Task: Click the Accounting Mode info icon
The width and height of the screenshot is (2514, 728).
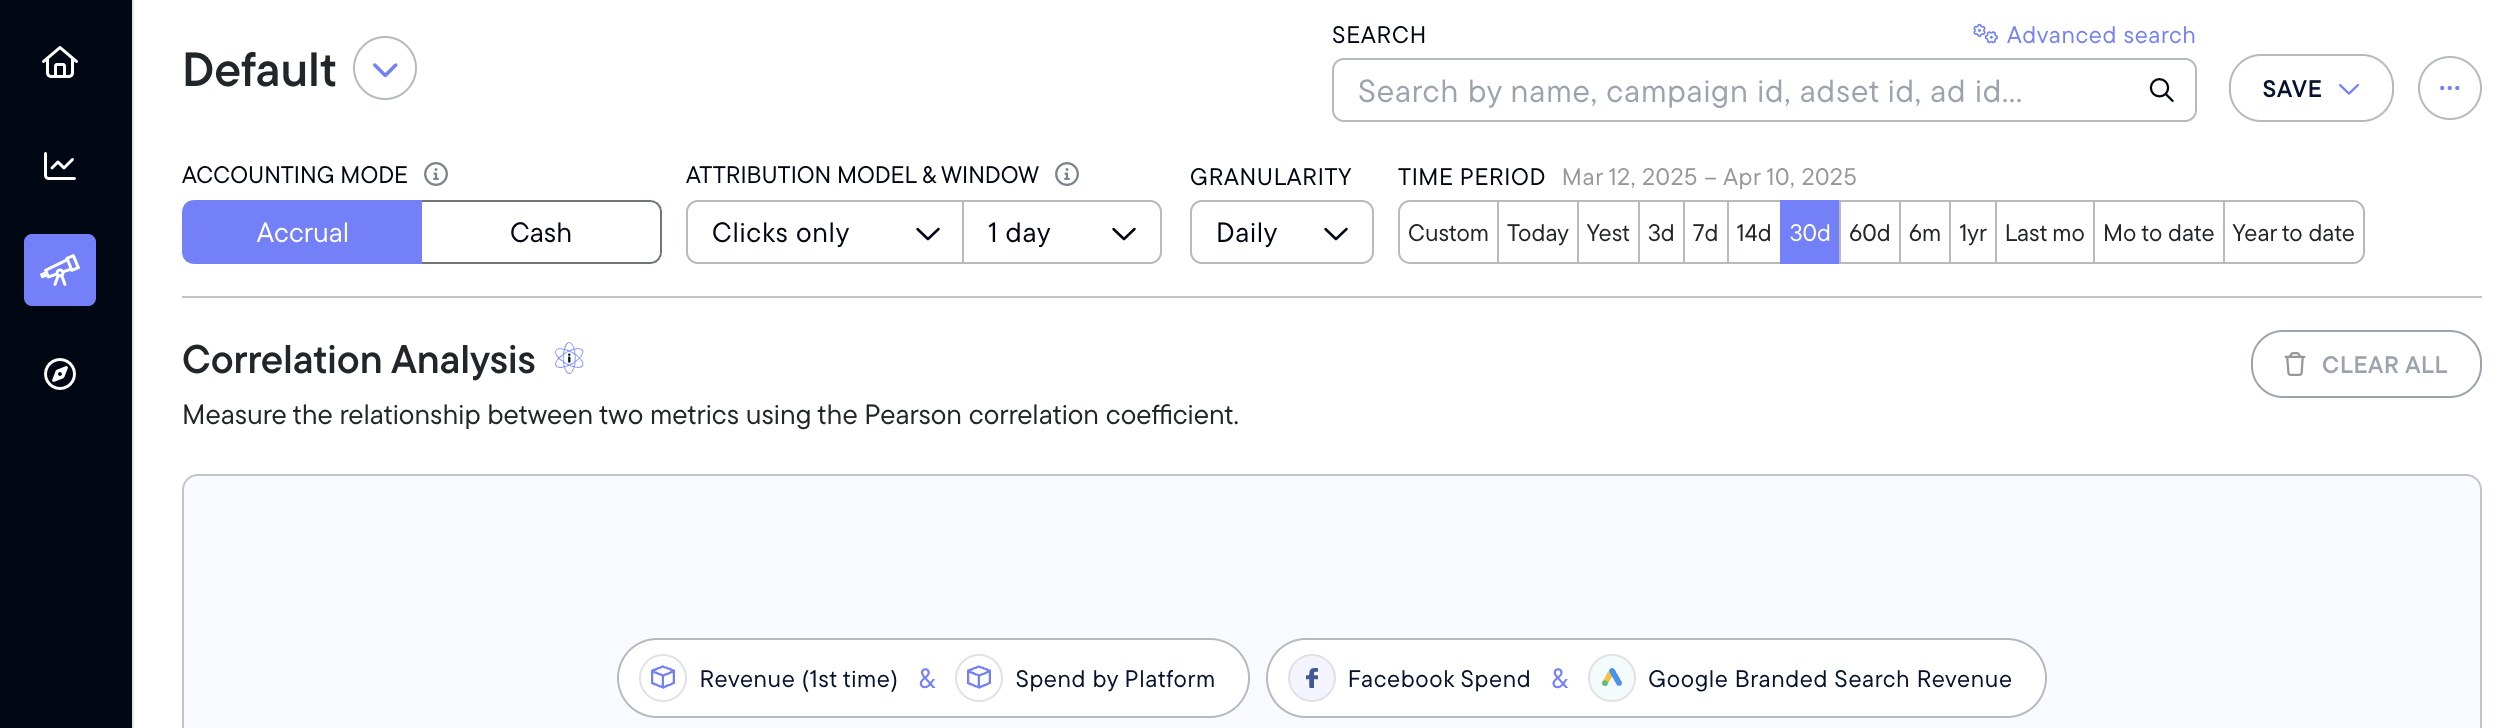Action: pos(436,175)
